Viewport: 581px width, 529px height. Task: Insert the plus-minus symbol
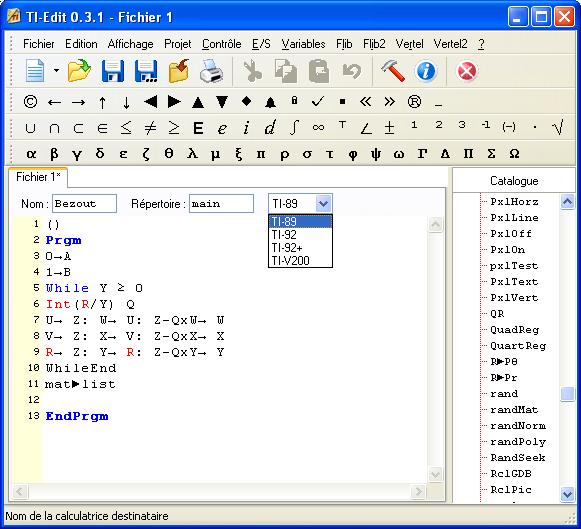coord(389,128)
